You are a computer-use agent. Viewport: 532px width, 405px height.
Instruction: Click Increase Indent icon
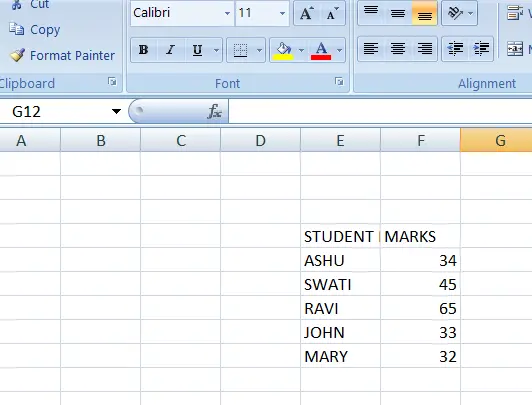[481, 49]
